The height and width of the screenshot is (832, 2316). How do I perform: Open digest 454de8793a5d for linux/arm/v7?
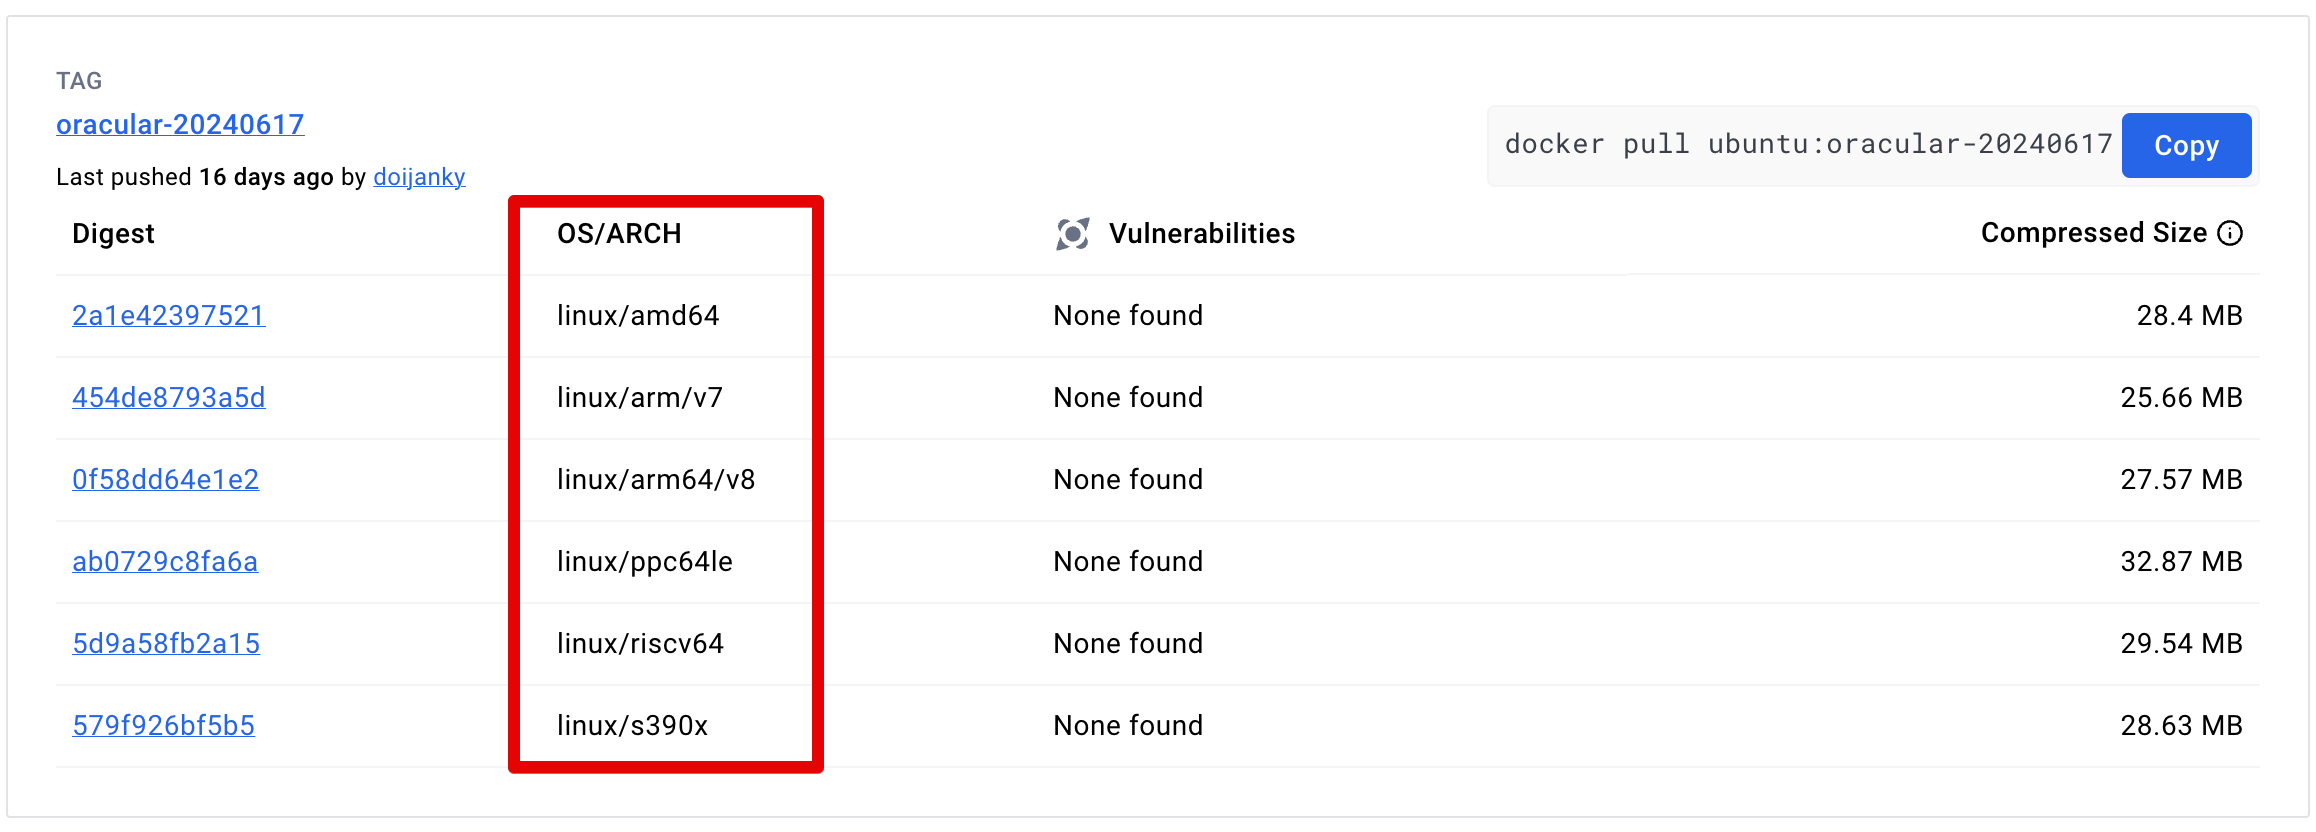(x=168, y=397)
